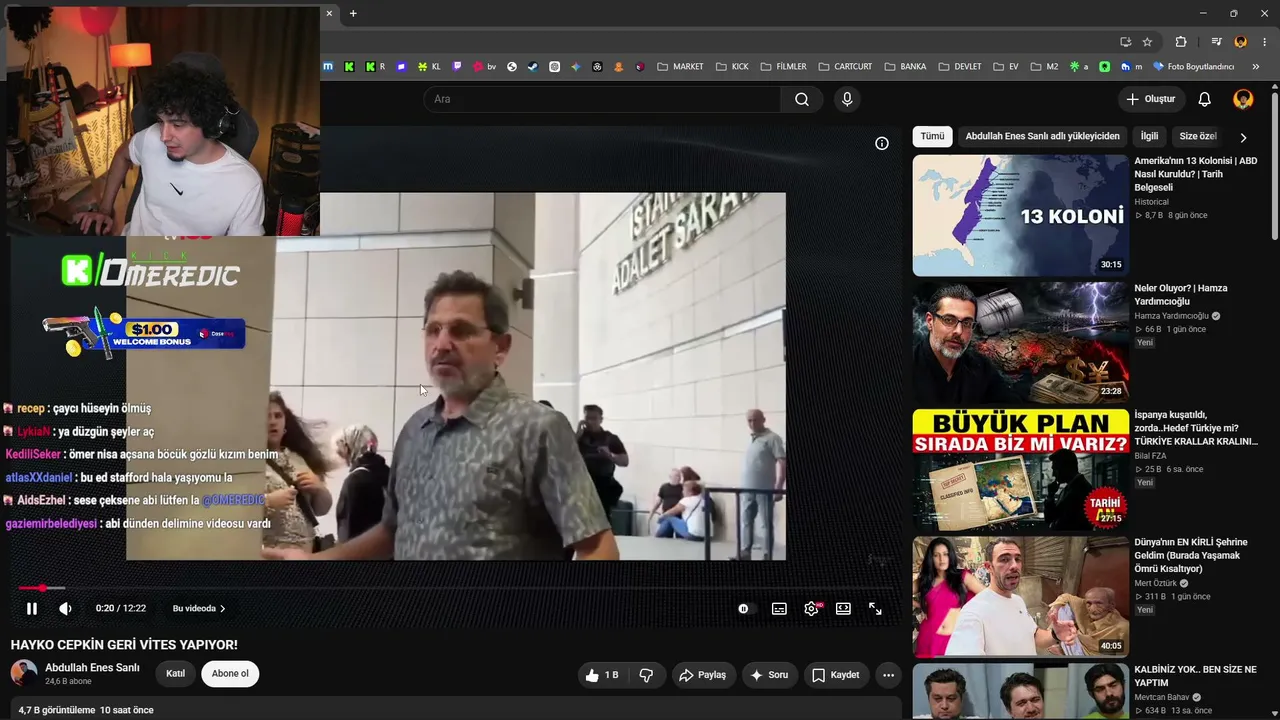Open more actions ellipsis menu
The height and width of the screenshot is (720, 1280).
tap(888, 675)
